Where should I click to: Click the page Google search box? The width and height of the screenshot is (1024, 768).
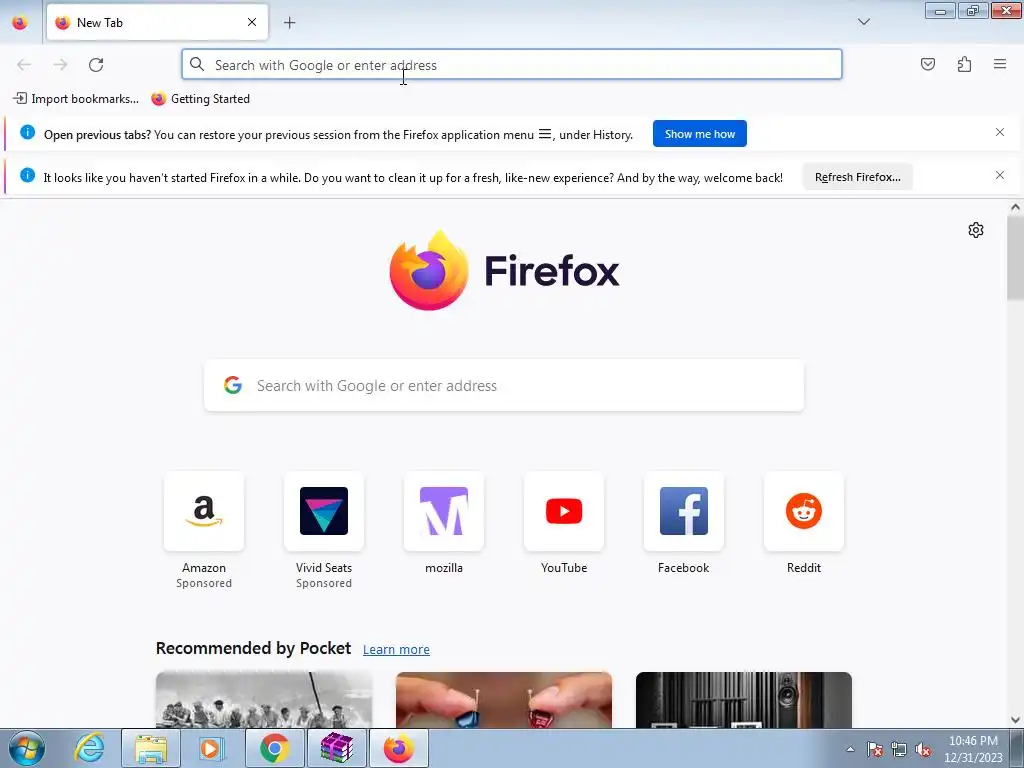[x=504, y=385]
